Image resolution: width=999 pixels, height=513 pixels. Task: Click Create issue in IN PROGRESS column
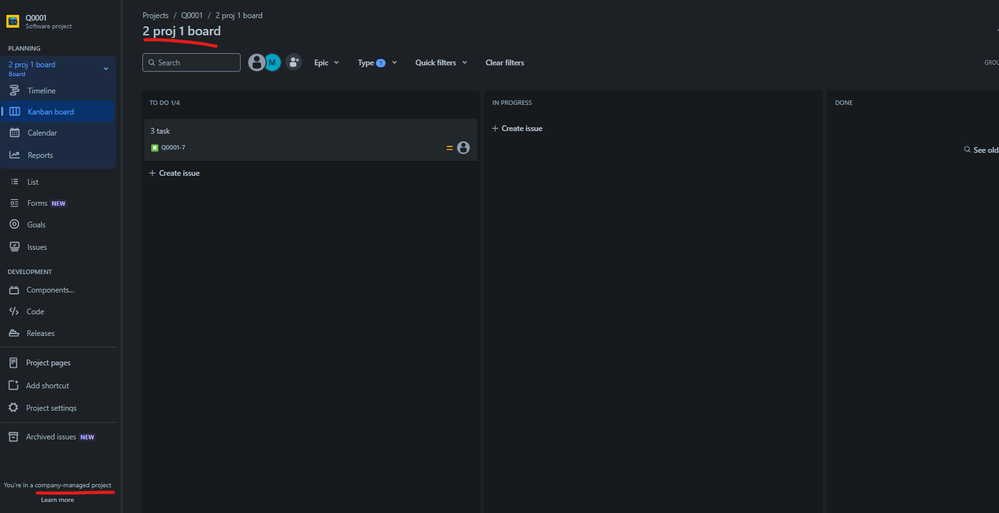click(517, 129)
